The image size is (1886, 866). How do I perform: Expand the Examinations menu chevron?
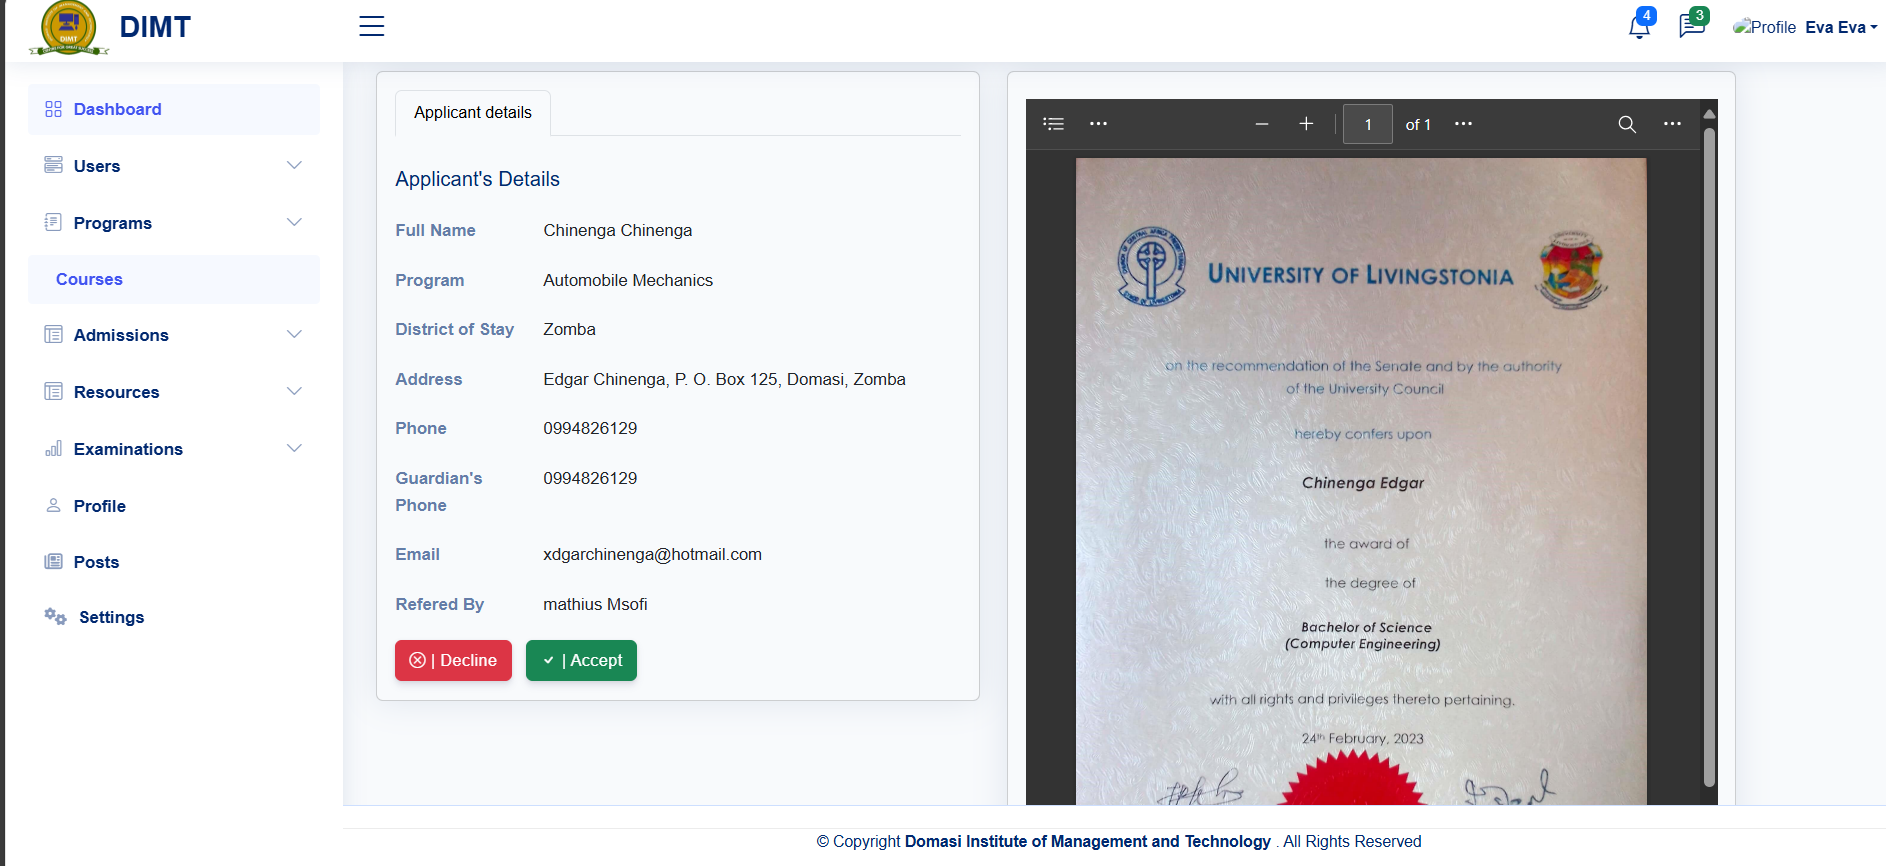coord(294,448)
